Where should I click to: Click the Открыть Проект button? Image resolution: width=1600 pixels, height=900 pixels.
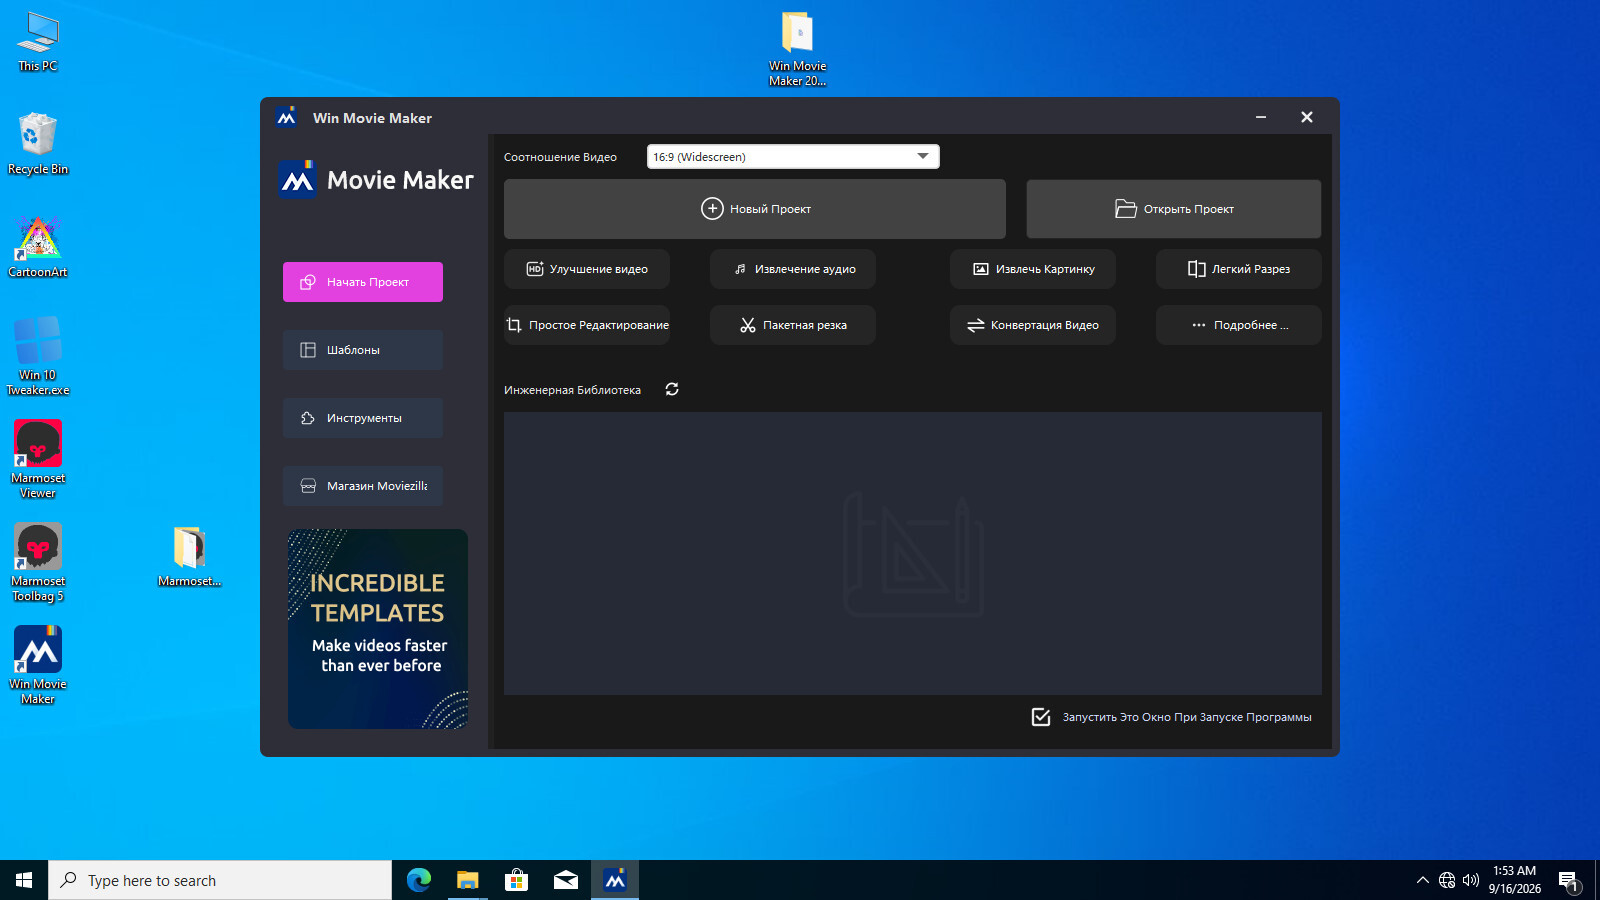(1174, 209)
